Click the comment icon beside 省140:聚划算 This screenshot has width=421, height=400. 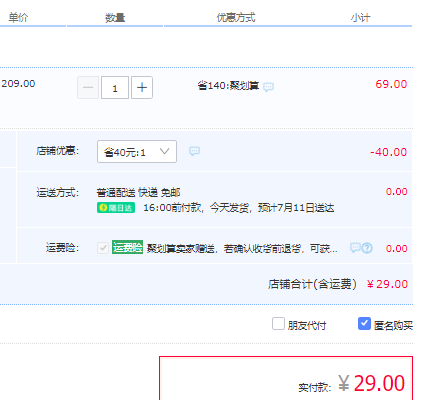point(268,87)
